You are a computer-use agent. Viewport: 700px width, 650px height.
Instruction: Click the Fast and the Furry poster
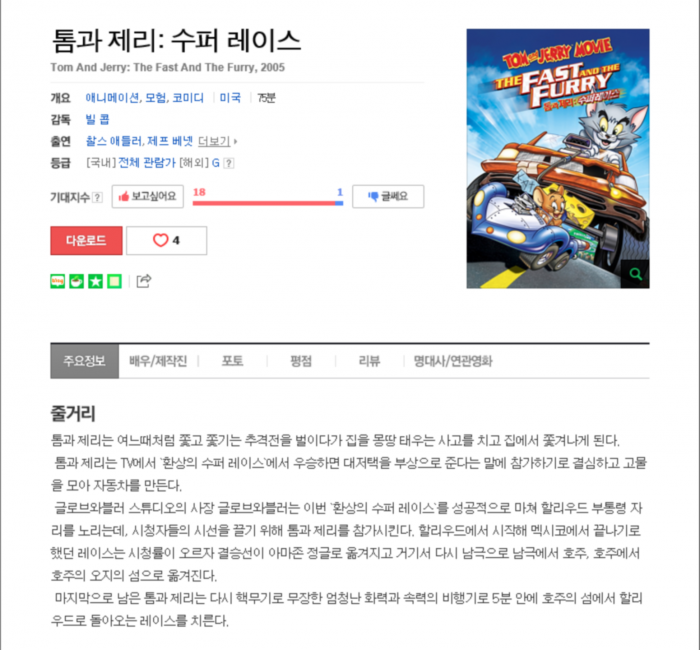point(558,158)
